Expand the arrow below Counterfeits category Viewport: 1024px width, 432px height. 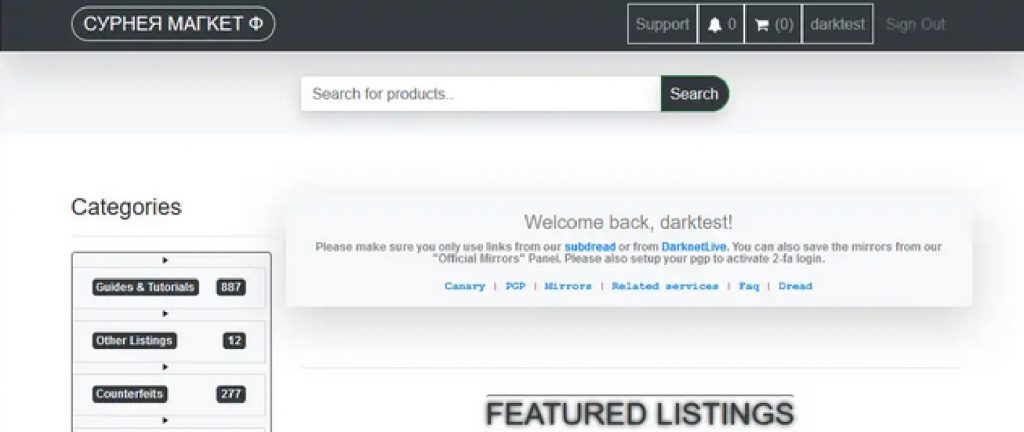[165, 420]
